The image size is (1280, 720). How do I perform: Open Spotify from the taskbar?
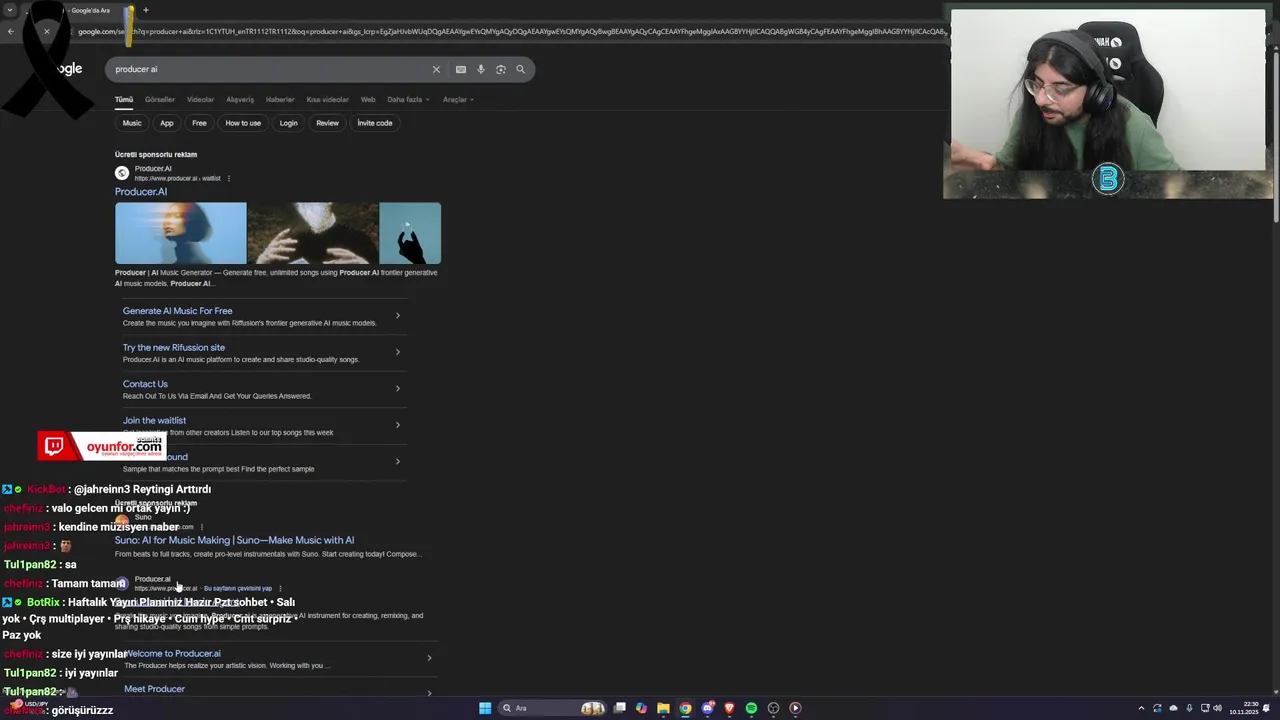coord(751,708)
